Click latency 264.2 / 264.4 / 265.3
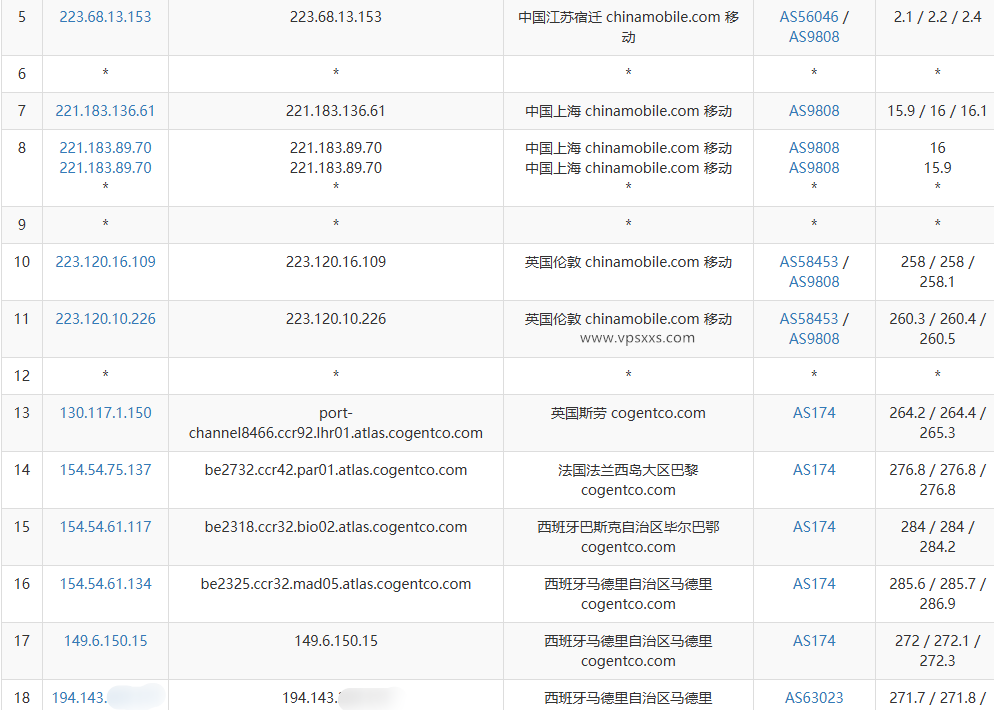 pos(937,423)
